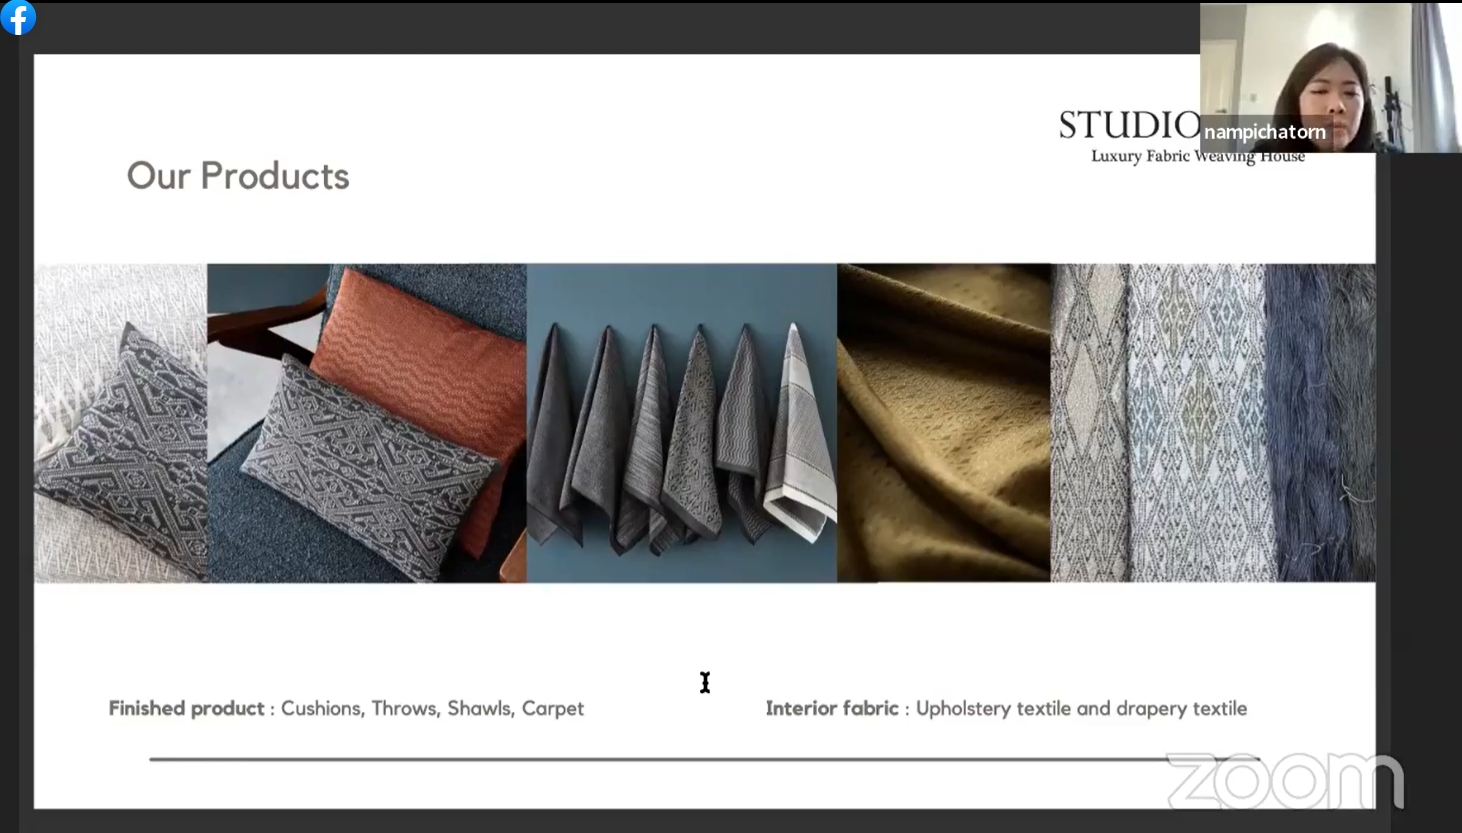
Task: Select 'Upholstery textile and drapery textile' text
Action: pyautogui.click(x=1081, y=709)
